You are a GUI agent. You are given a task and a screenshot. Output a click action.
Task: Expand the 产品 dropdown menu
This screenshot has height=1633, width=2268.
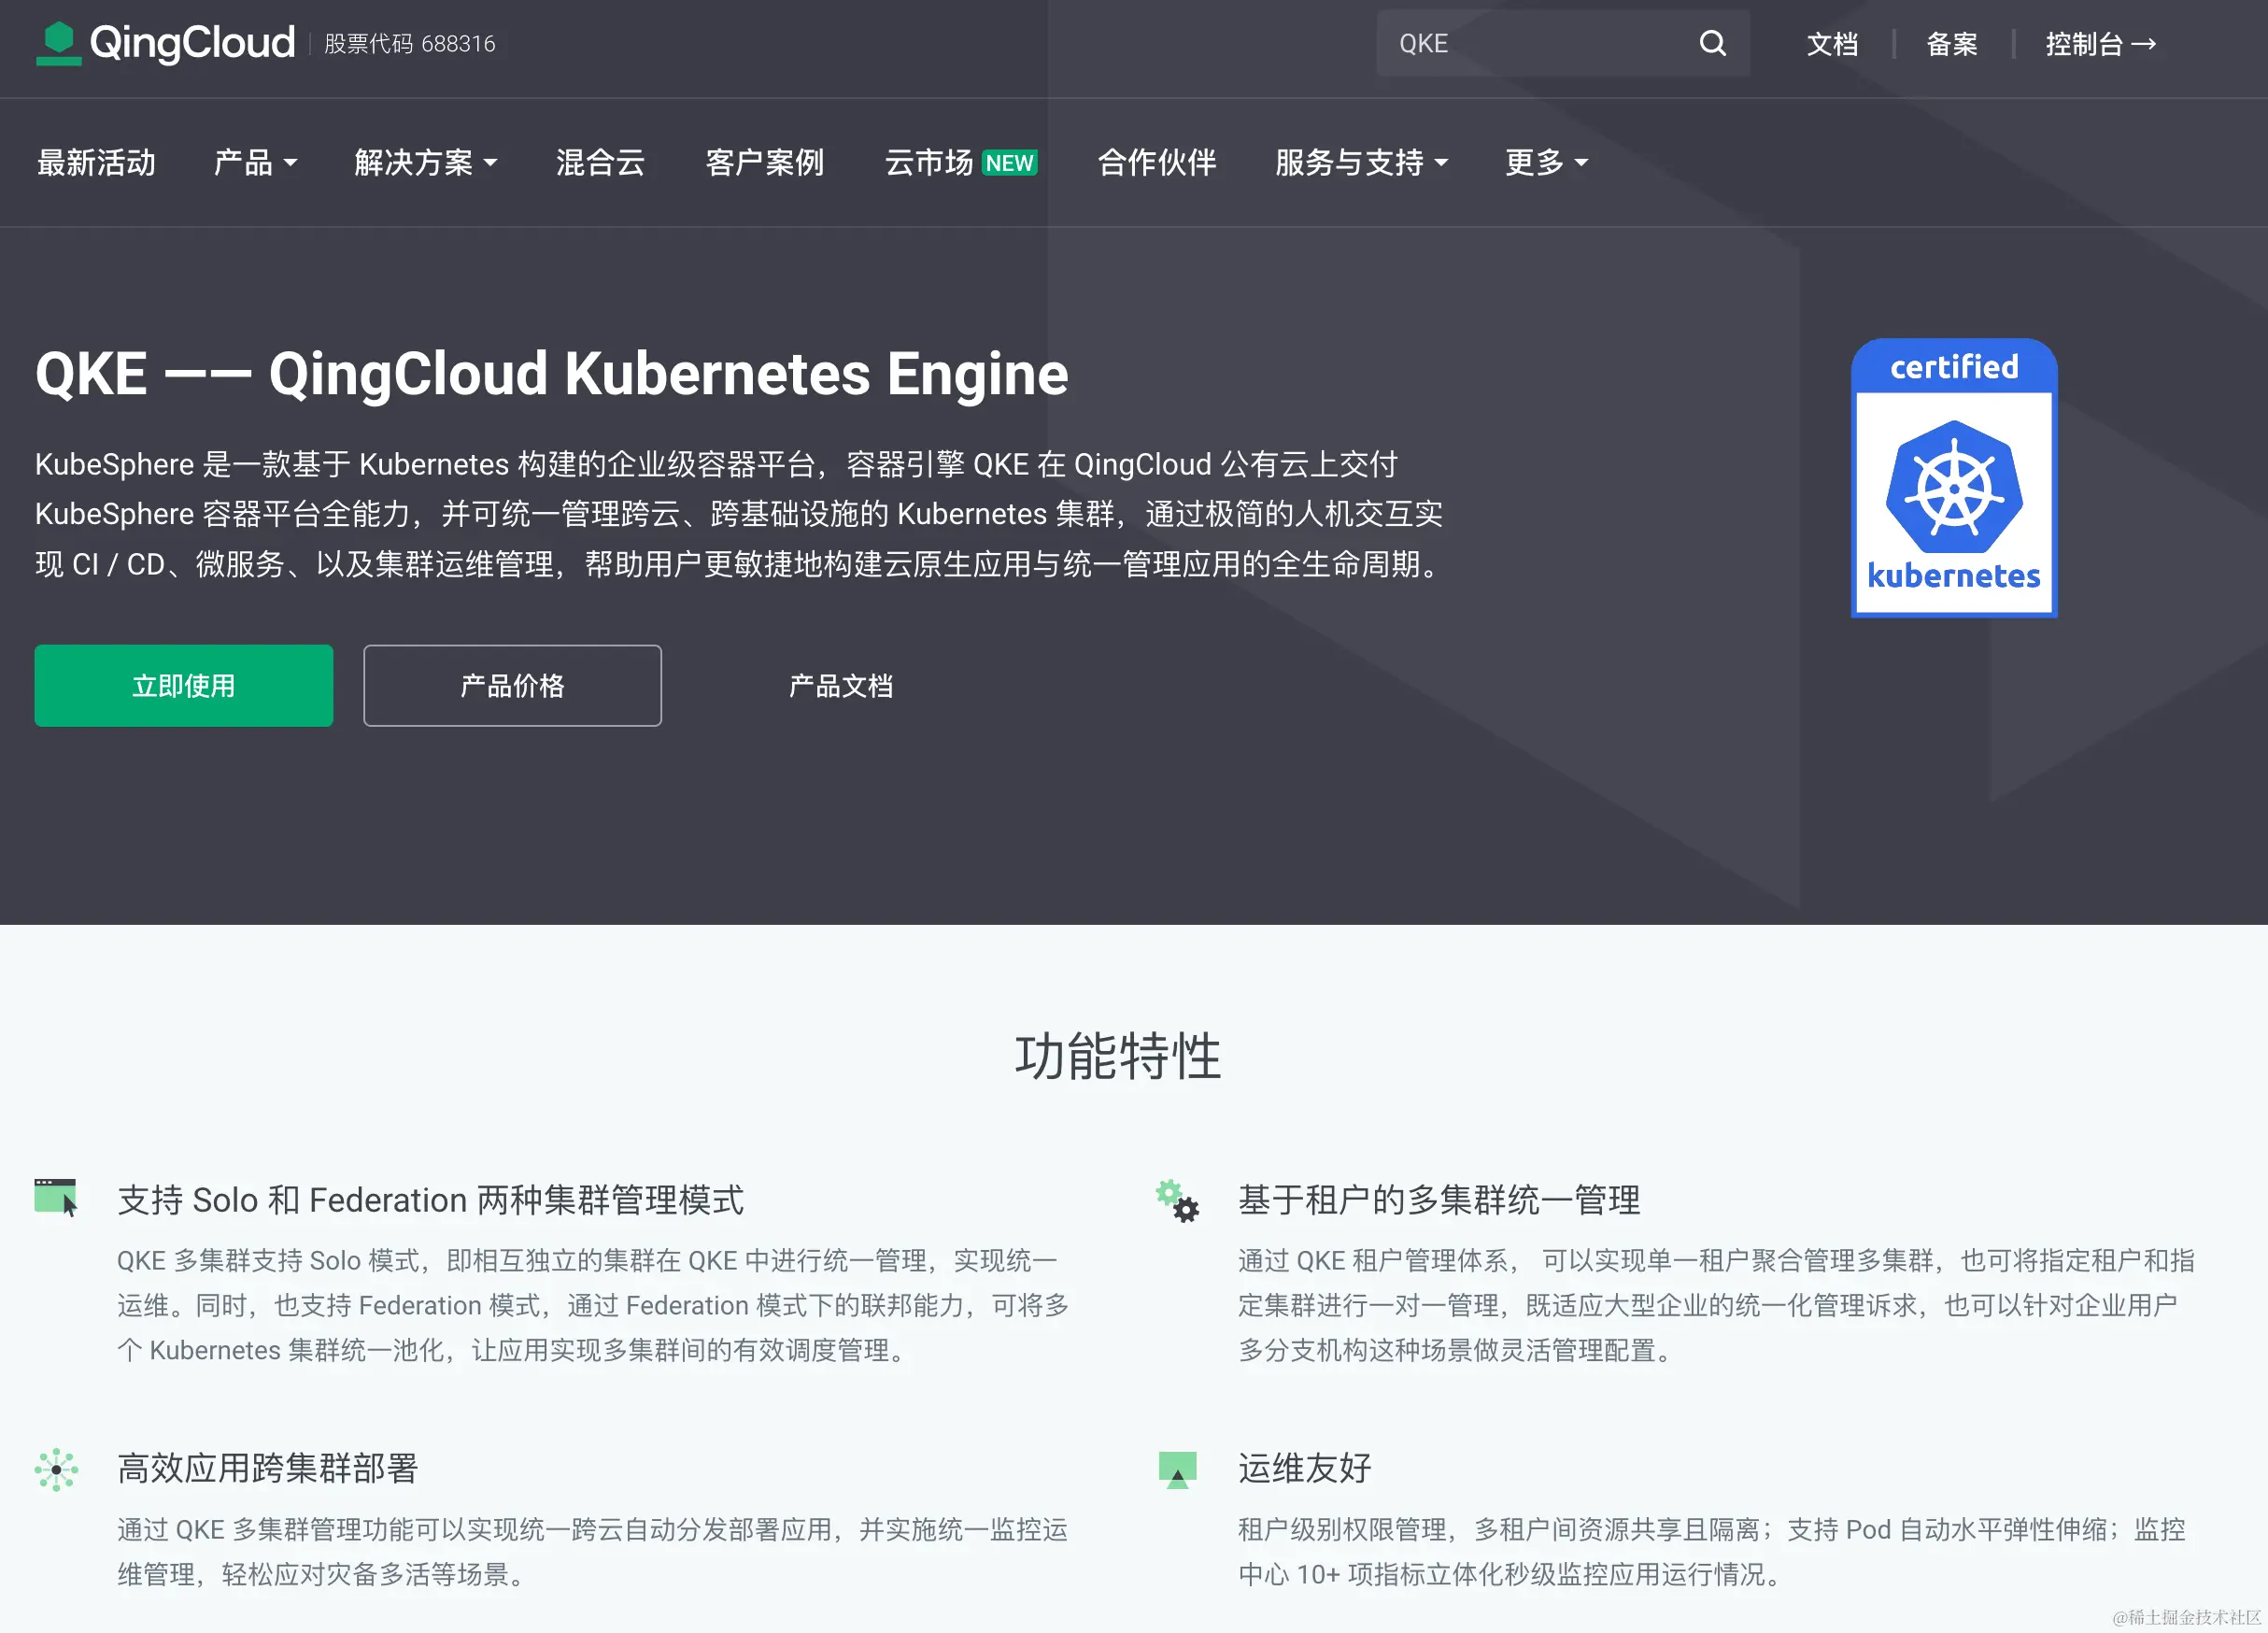click(255, 162)
